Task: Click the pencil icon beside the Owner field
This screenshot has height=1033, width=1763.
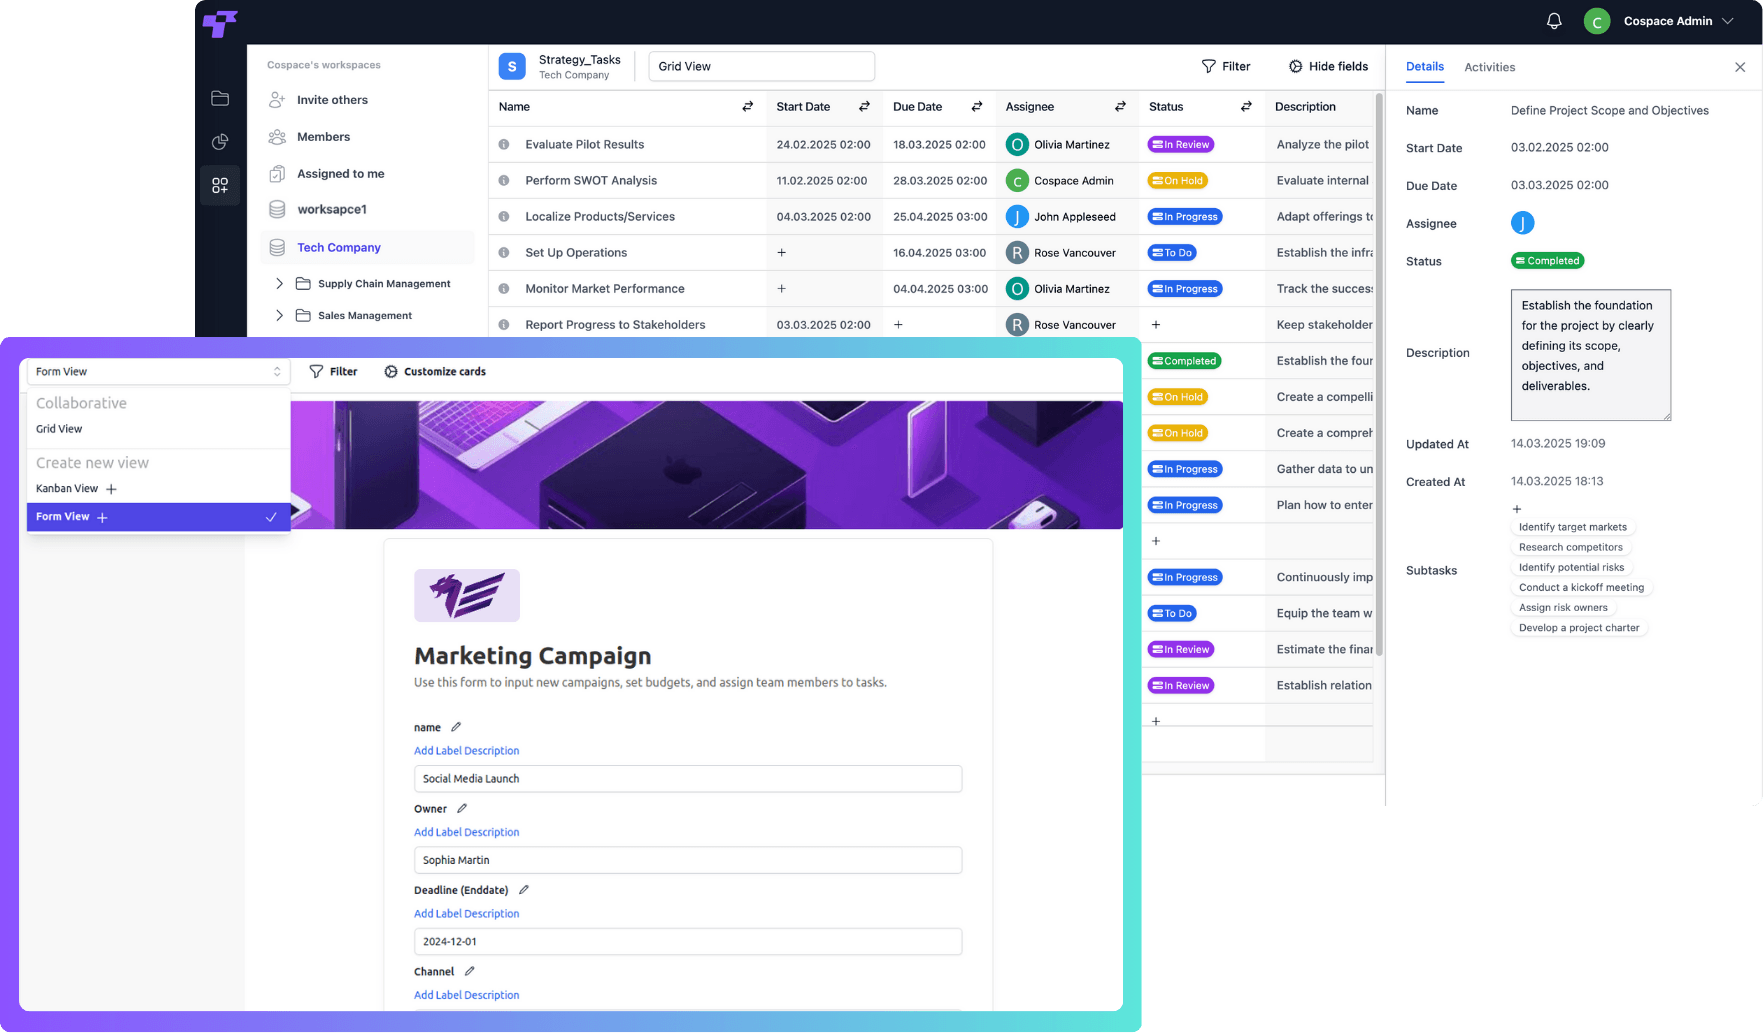Action: pyautogui.click(x=462, y=807)
